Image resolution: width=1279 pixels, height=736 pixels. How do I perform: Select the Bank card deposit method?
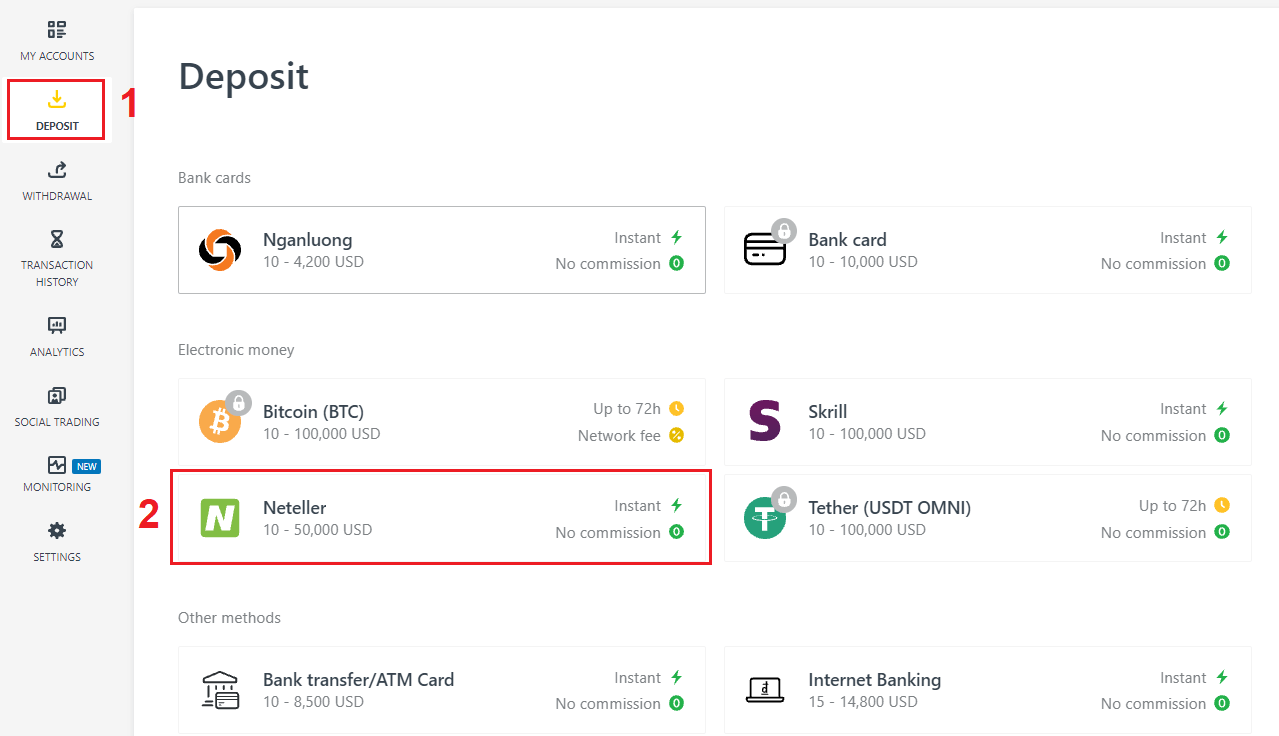click(987, 250)
